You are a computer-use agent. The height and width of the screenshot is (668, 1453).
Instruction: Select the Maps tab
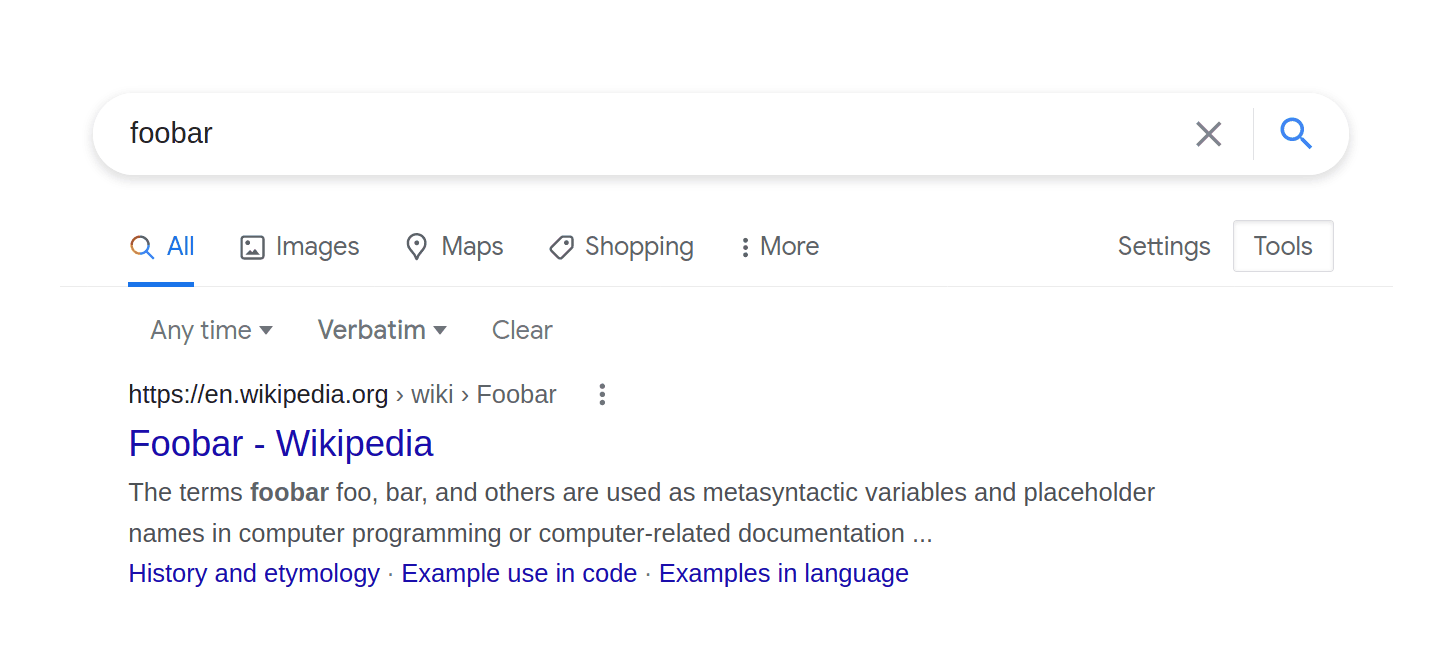(454, 246)
